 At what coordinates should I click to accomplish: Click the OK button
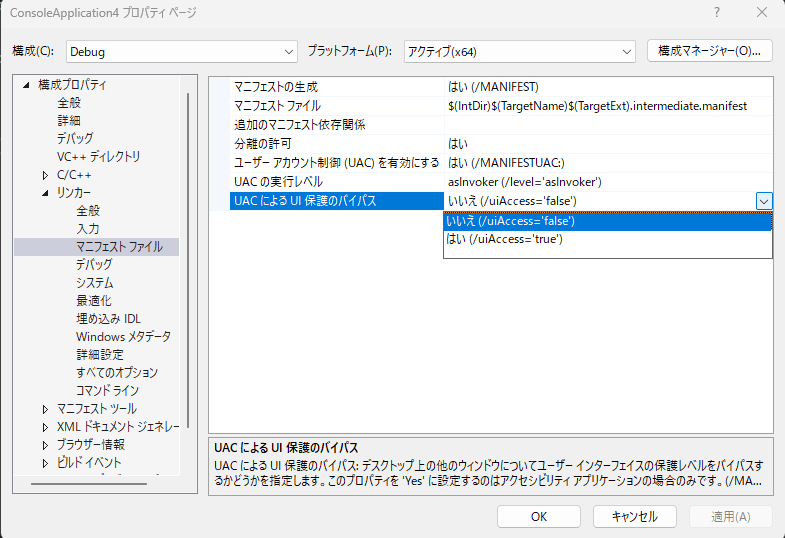tap(539, 516)
